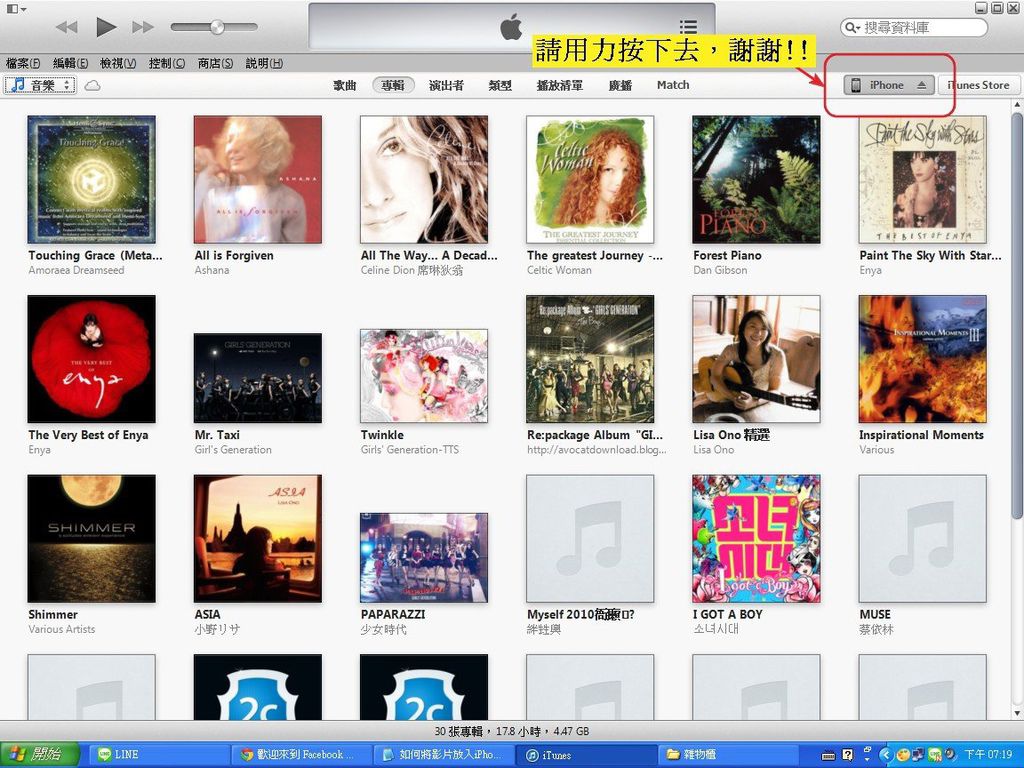
Task: Open Celine Dion All The Way album cover
Action: pos(424,180)
